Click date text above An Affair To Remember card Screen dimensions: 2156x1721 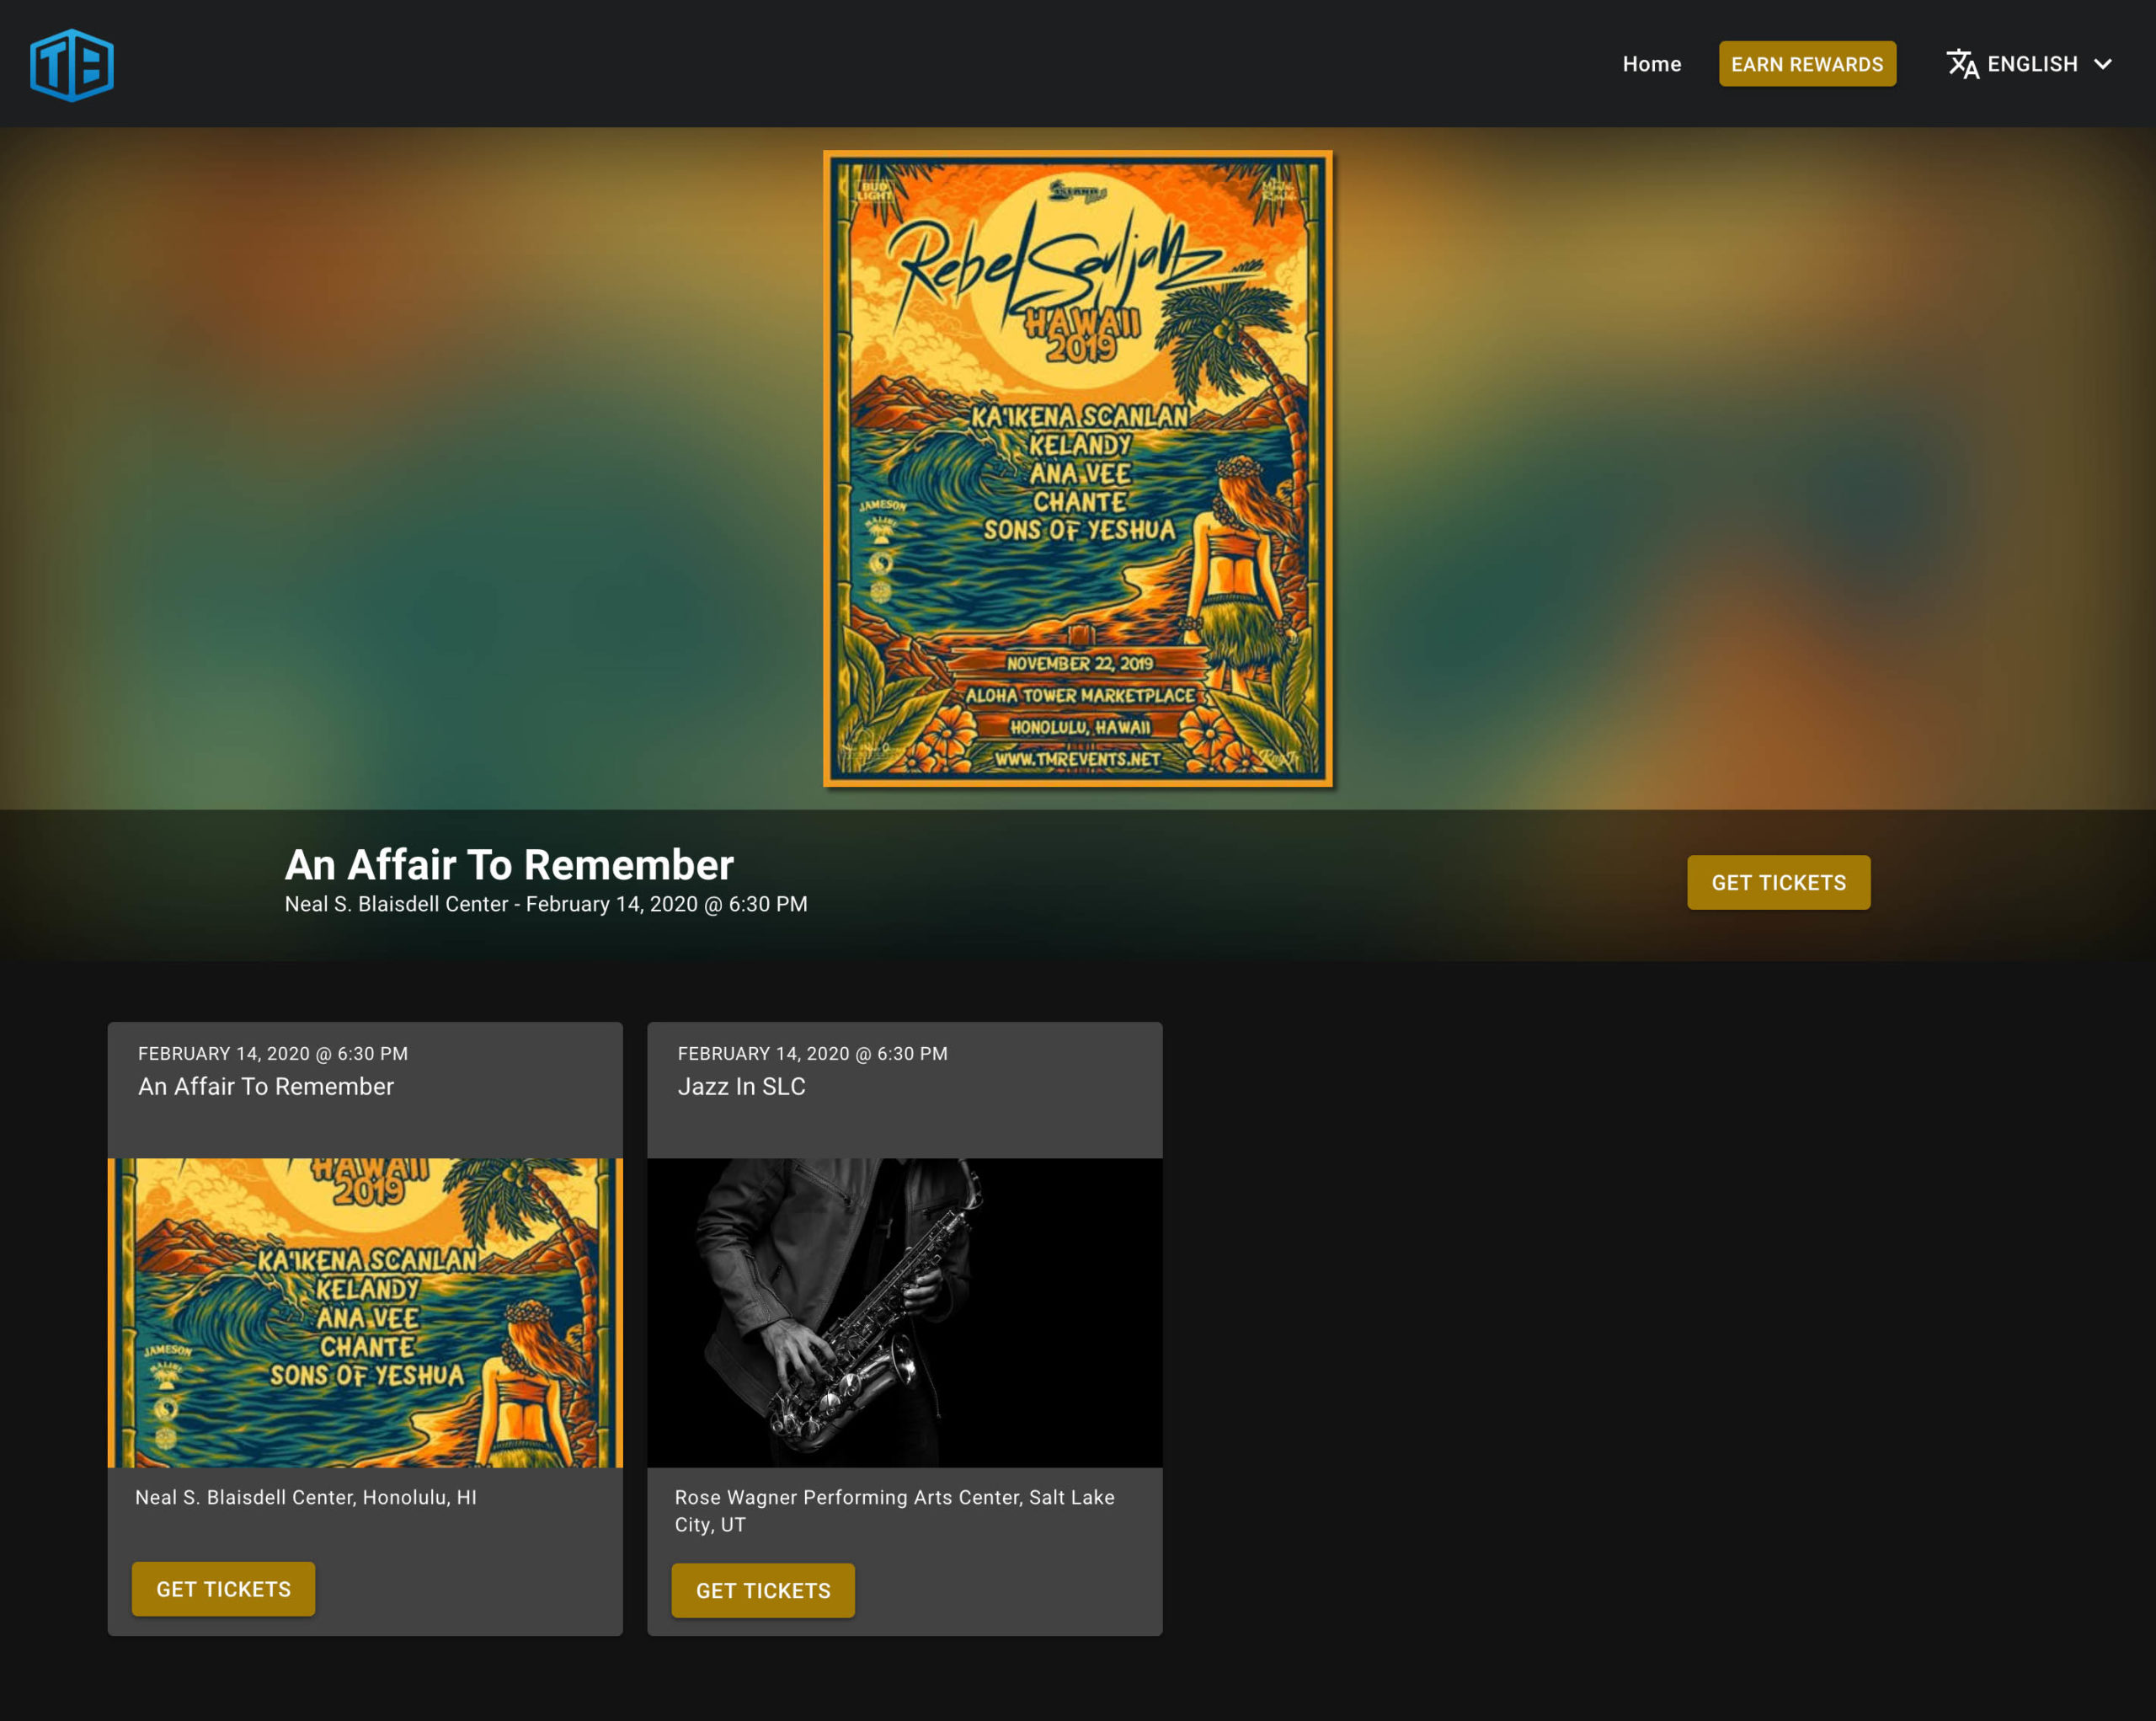273,1053
